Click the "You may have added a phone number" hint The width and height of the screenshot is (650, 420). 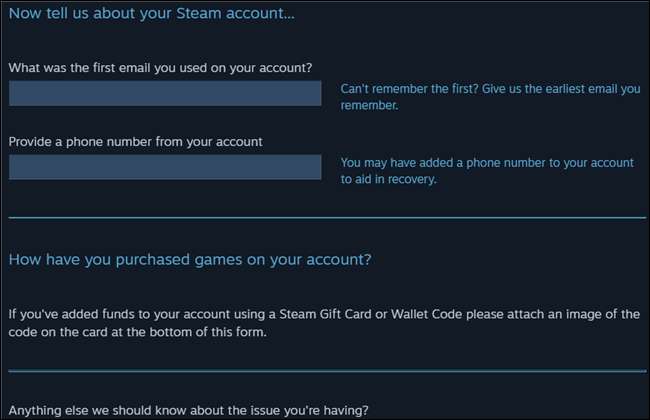(487, 162)
